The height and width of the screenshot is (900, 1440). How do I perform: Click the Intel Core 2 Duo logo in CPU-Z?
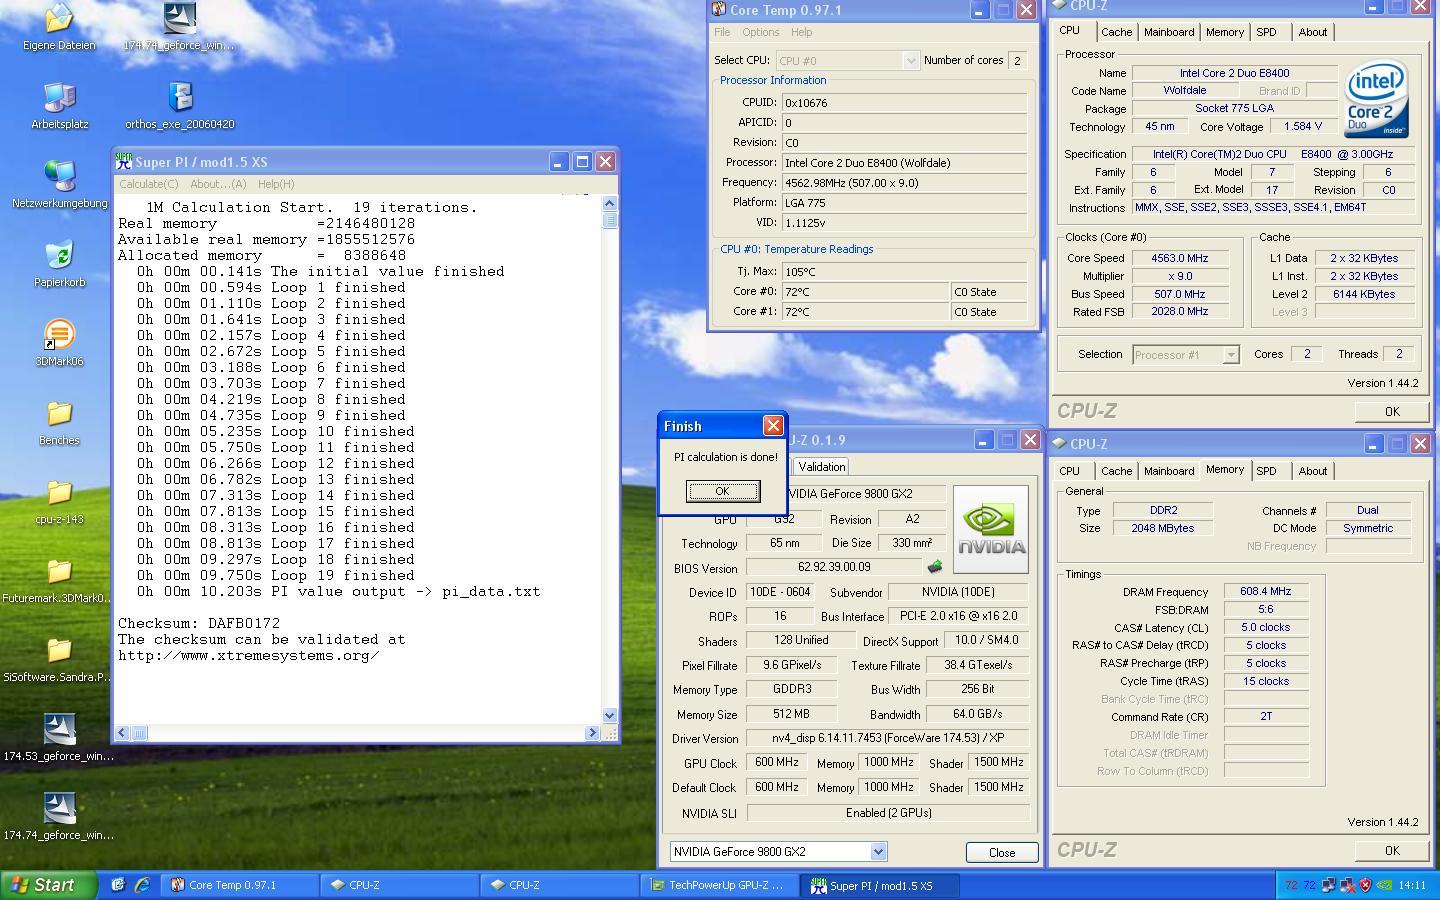point(1377,98)
